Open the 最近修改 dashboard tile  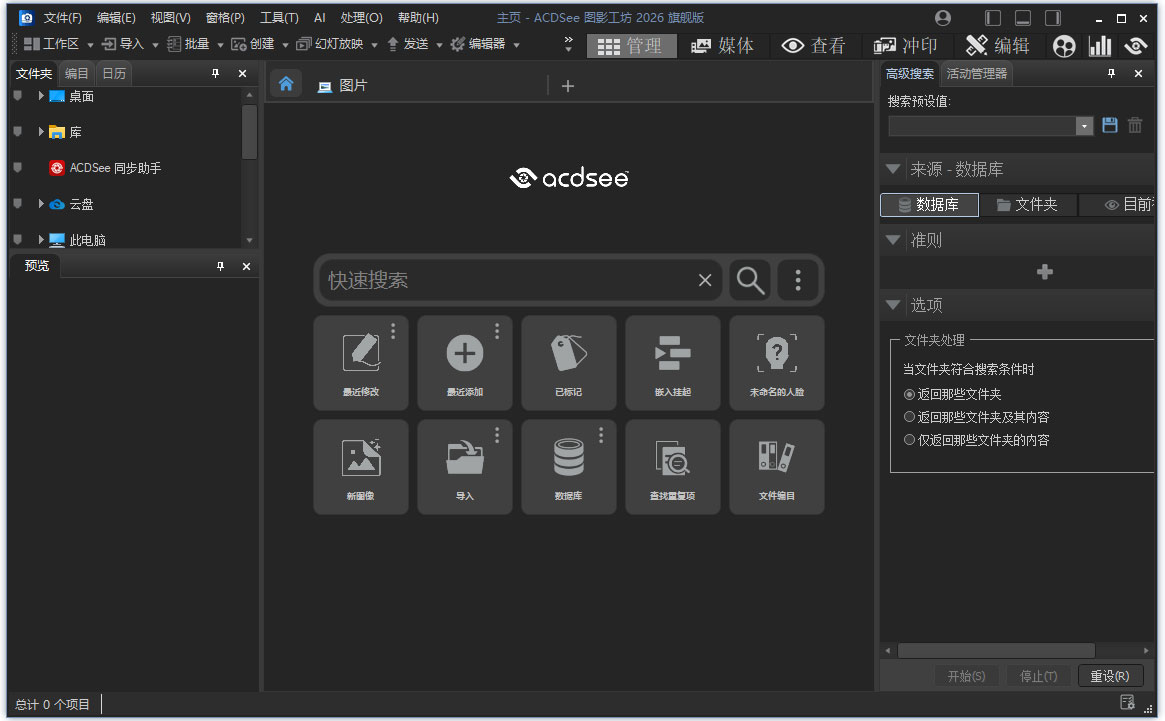[361, 363]
